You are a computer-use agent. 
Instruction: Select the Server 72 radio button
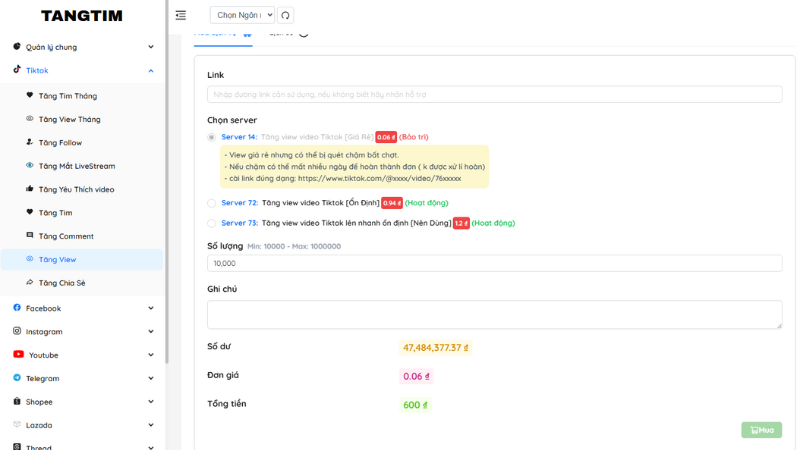click(x=211, y=203)
